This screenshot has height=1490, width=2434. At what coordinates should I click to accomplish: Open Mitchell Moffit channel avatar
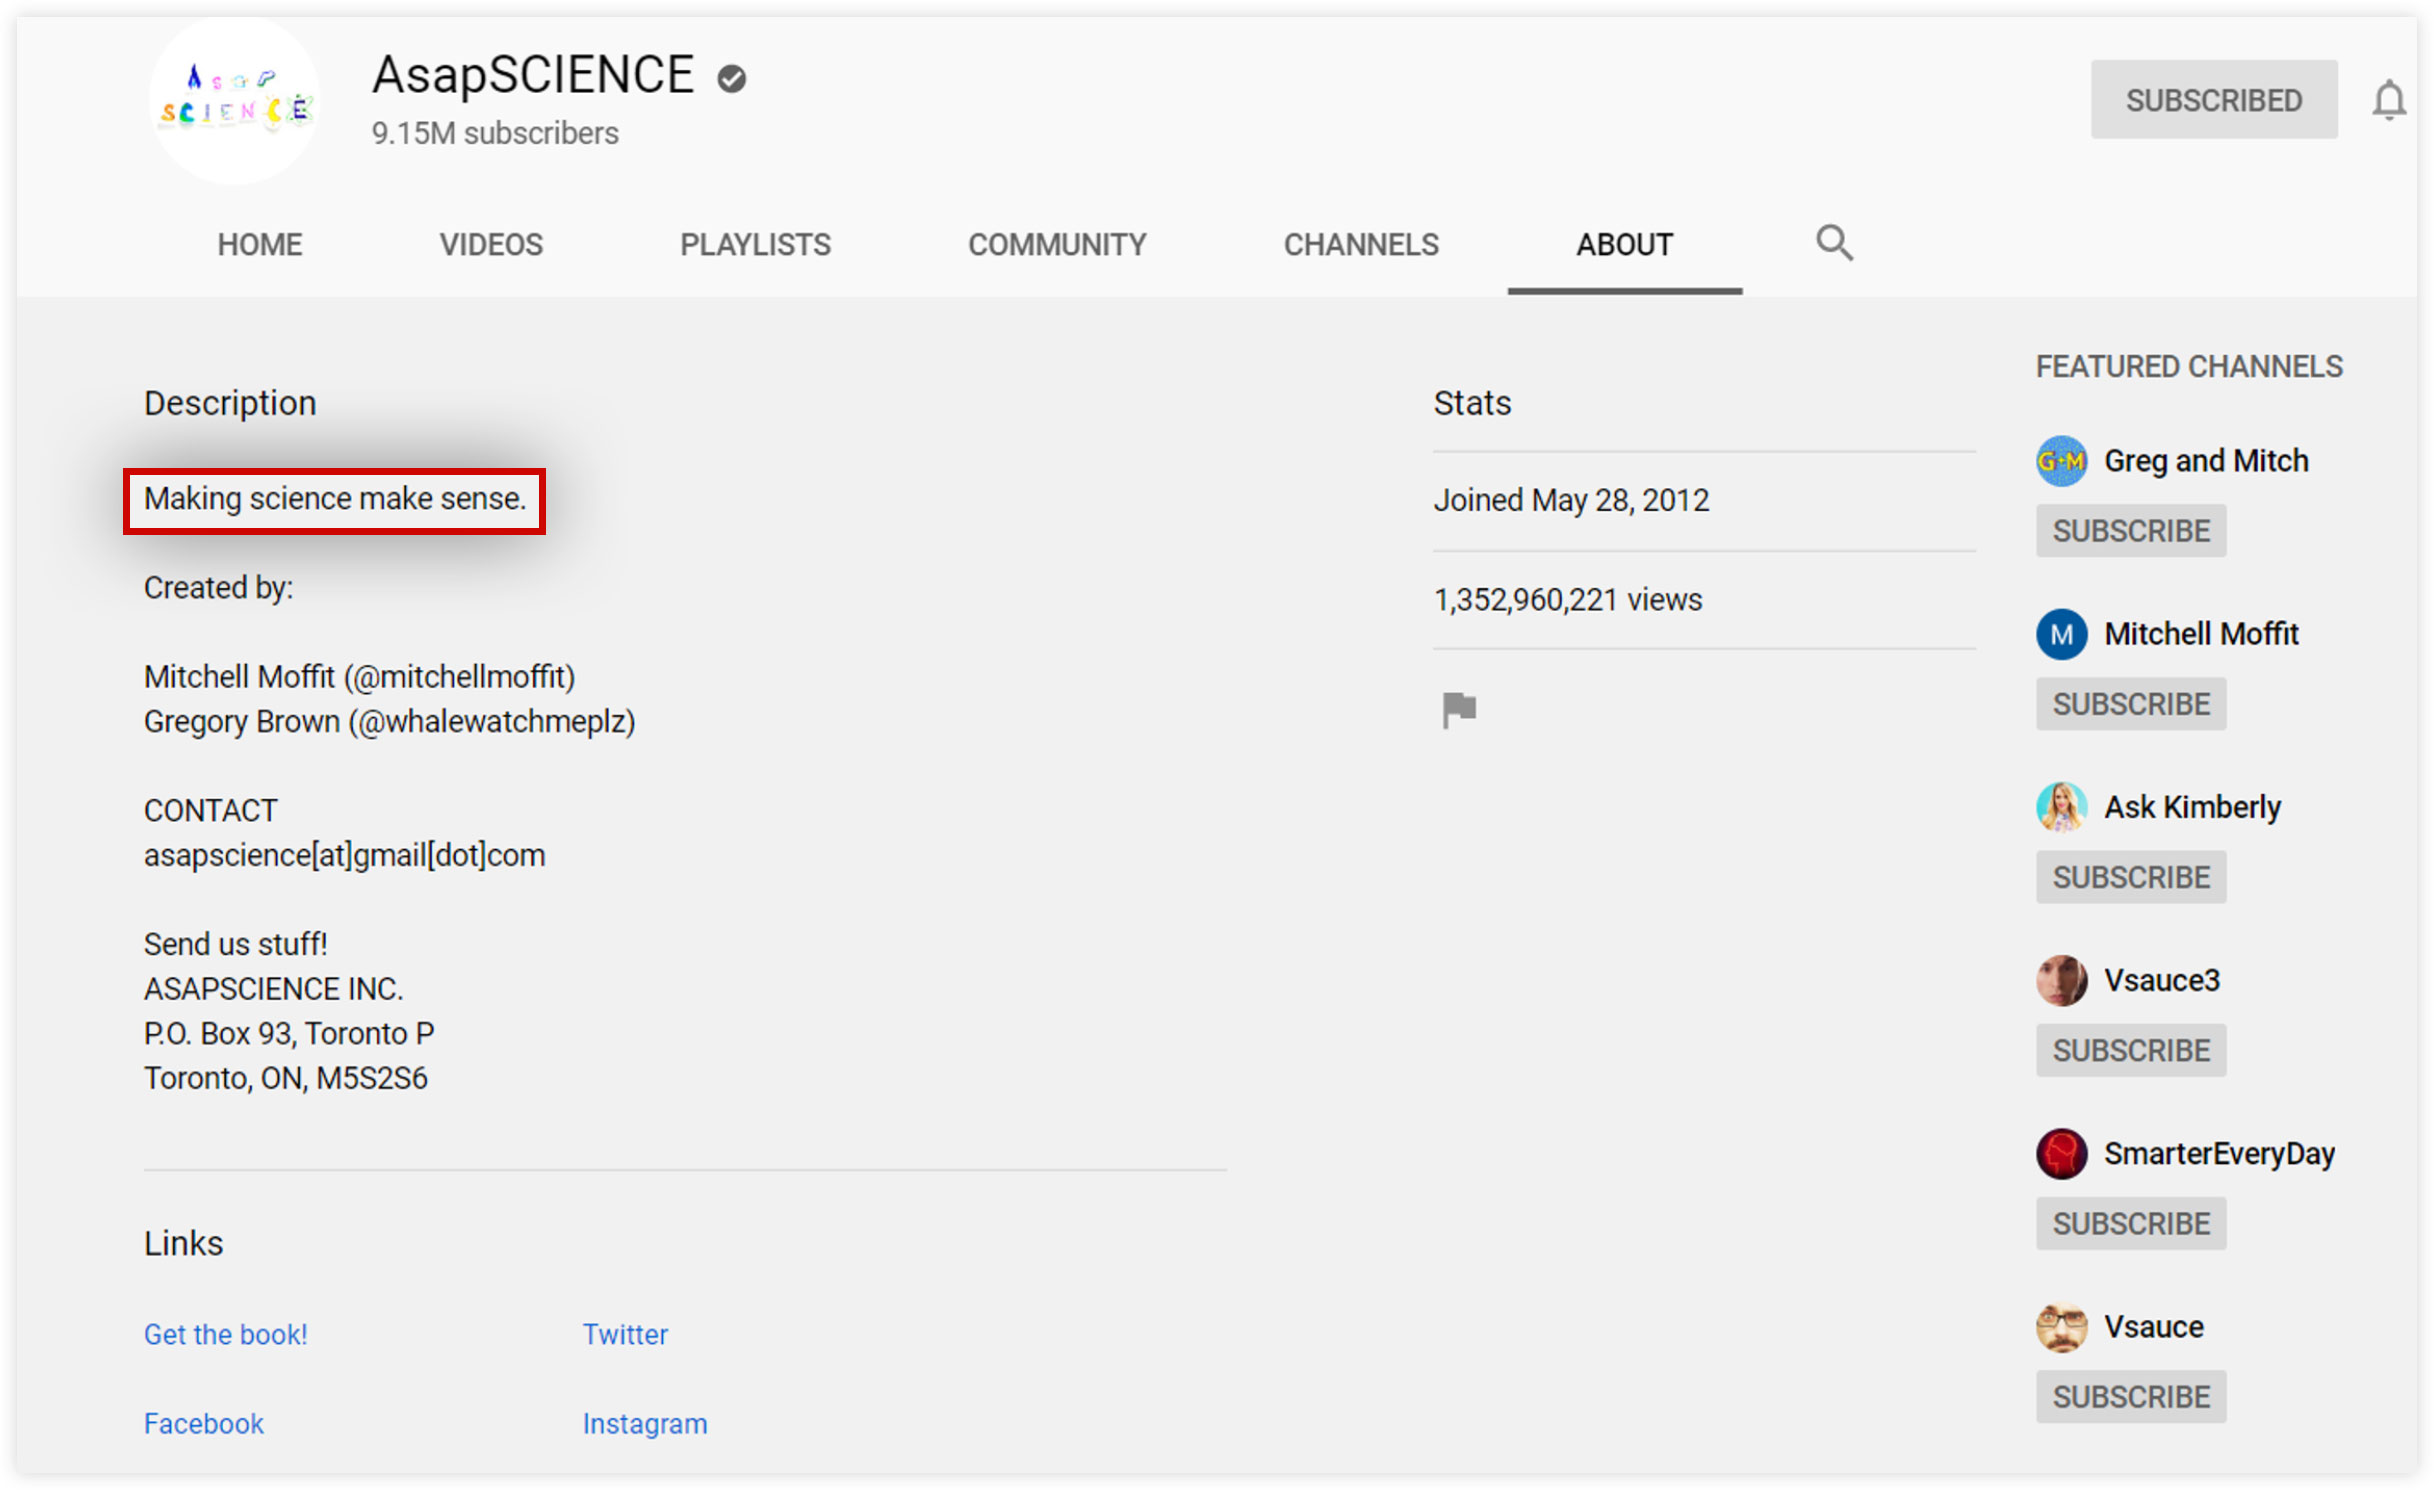(x=2061, y=634)
